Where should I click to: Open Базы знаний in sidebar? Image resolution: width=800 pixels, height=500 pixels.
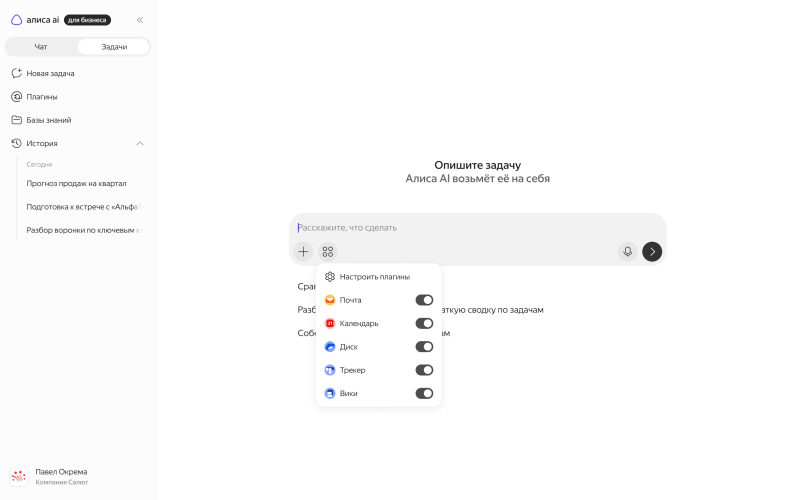tap(78, 120)
